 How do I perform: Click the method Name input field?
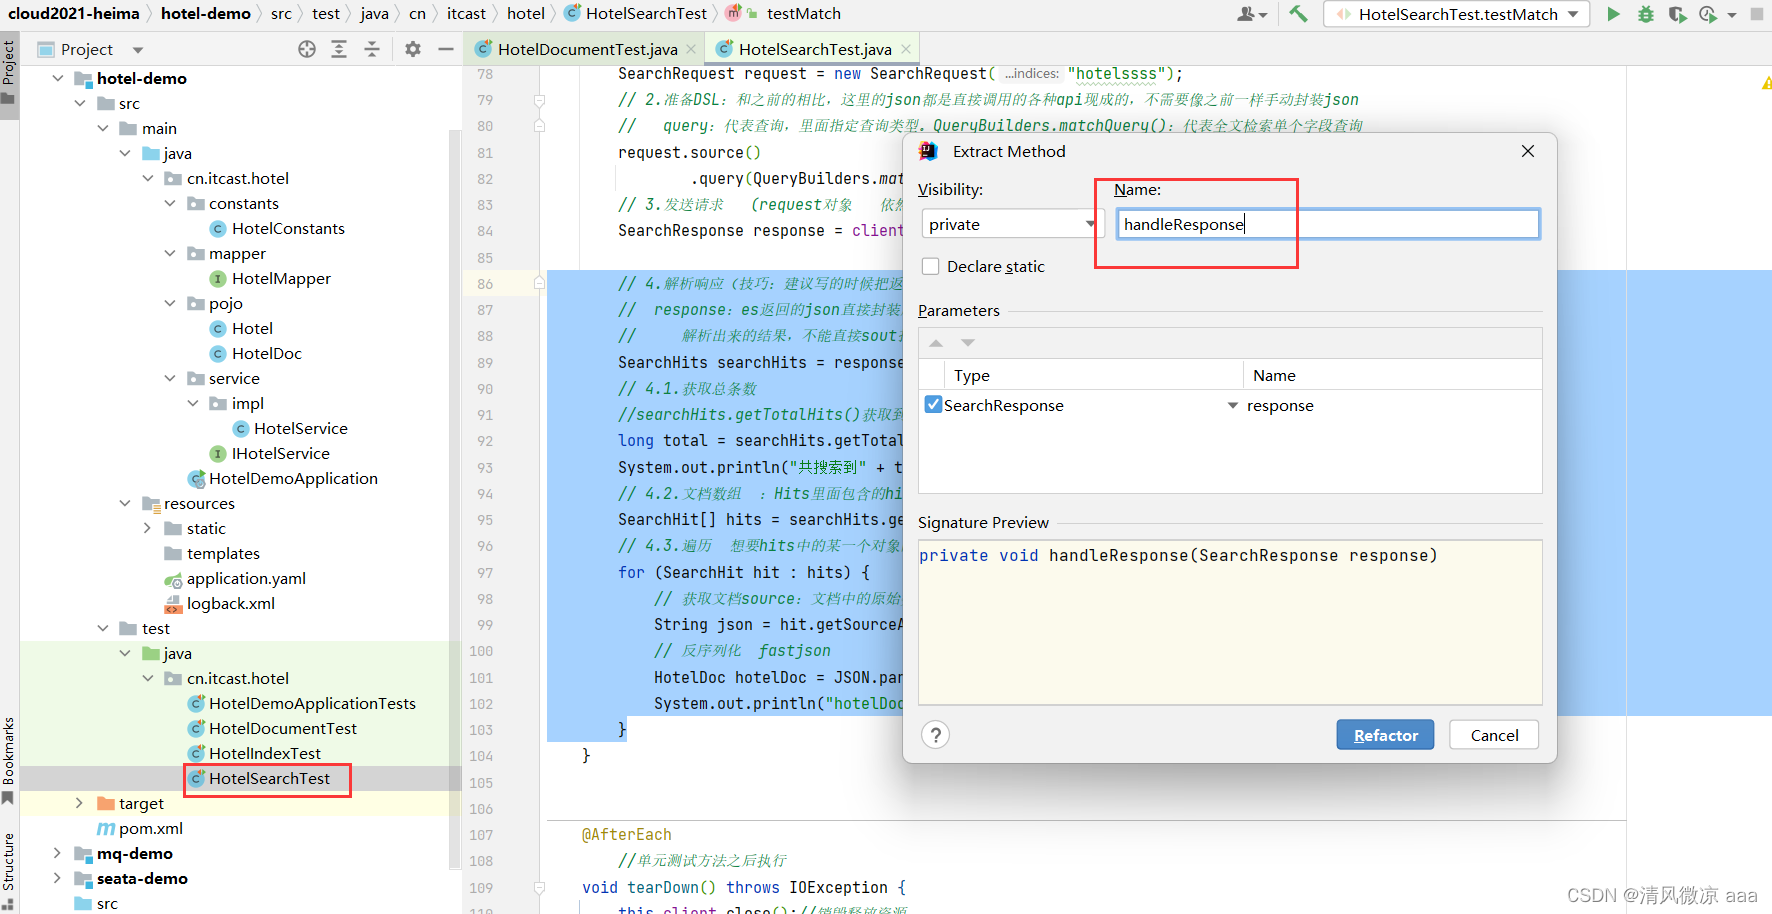tap(1328, 224)
